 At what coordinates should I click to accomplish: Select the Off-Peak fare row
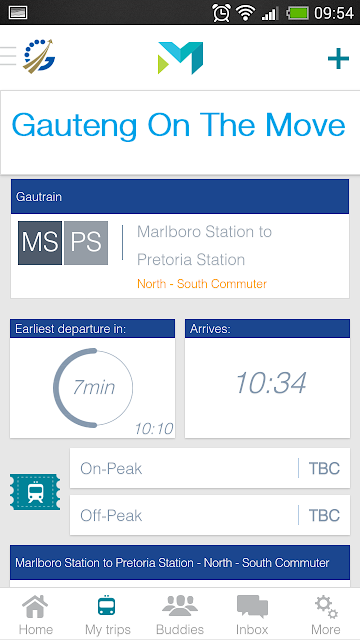(210, 515)
